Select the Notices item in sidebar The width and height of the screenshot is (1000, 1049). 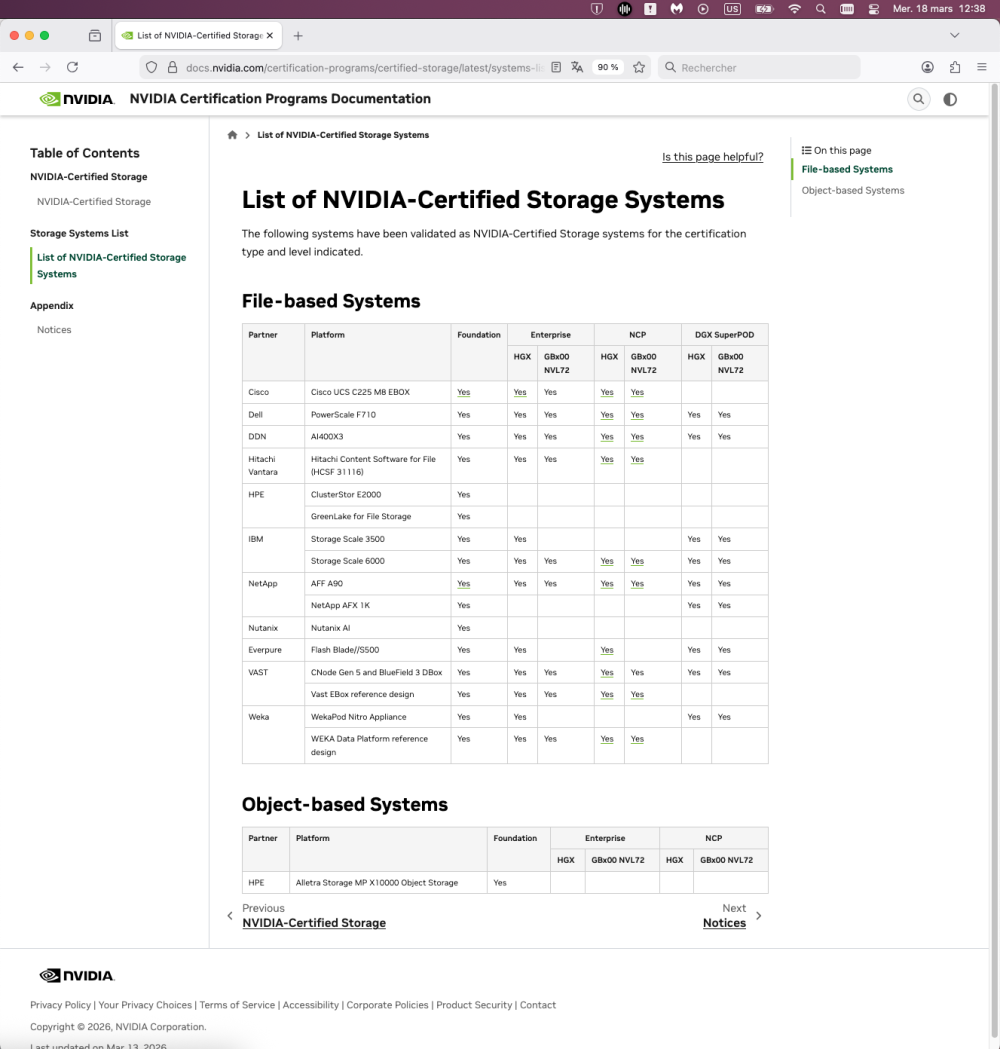tap(54, 330)
